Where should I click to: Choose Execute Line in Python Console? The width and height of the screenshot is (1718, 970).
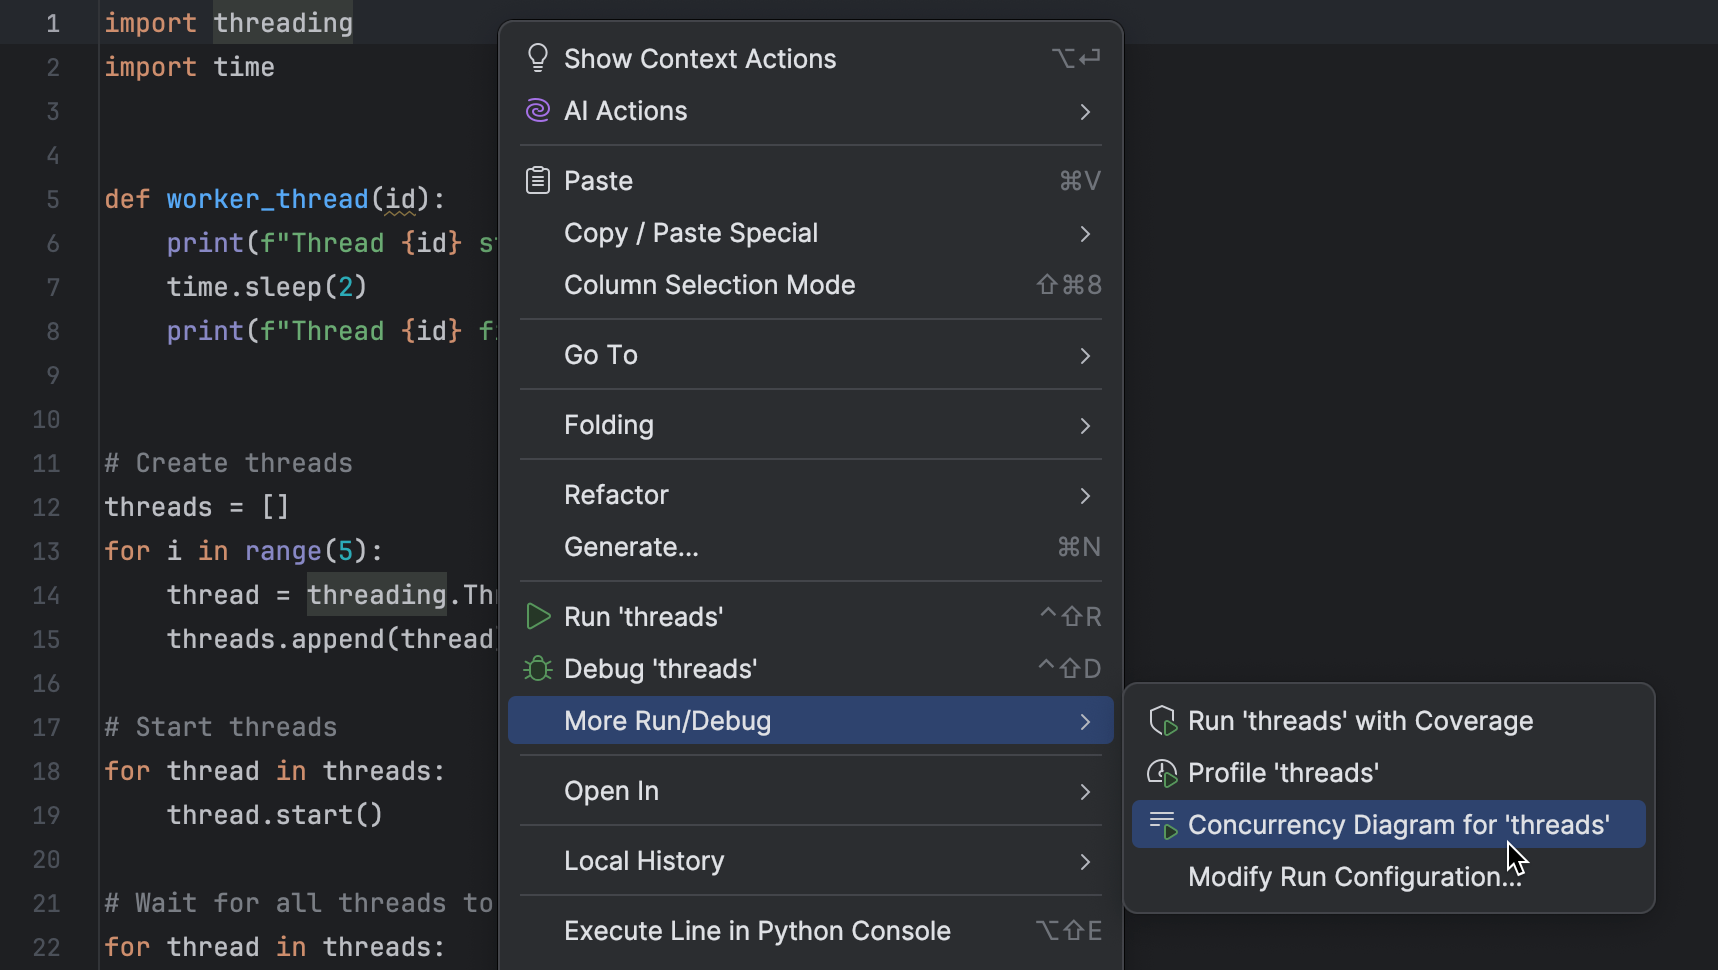pos(757,930)
